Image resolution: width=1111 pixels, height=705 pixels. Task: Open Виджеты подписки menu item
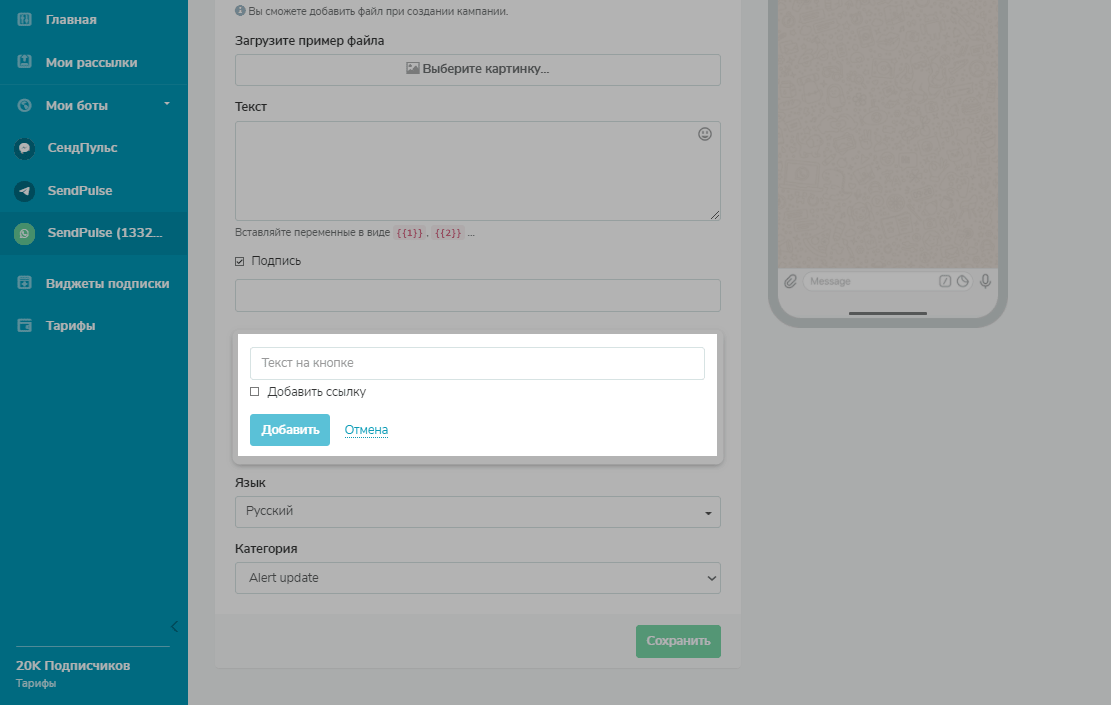(107, 283)
